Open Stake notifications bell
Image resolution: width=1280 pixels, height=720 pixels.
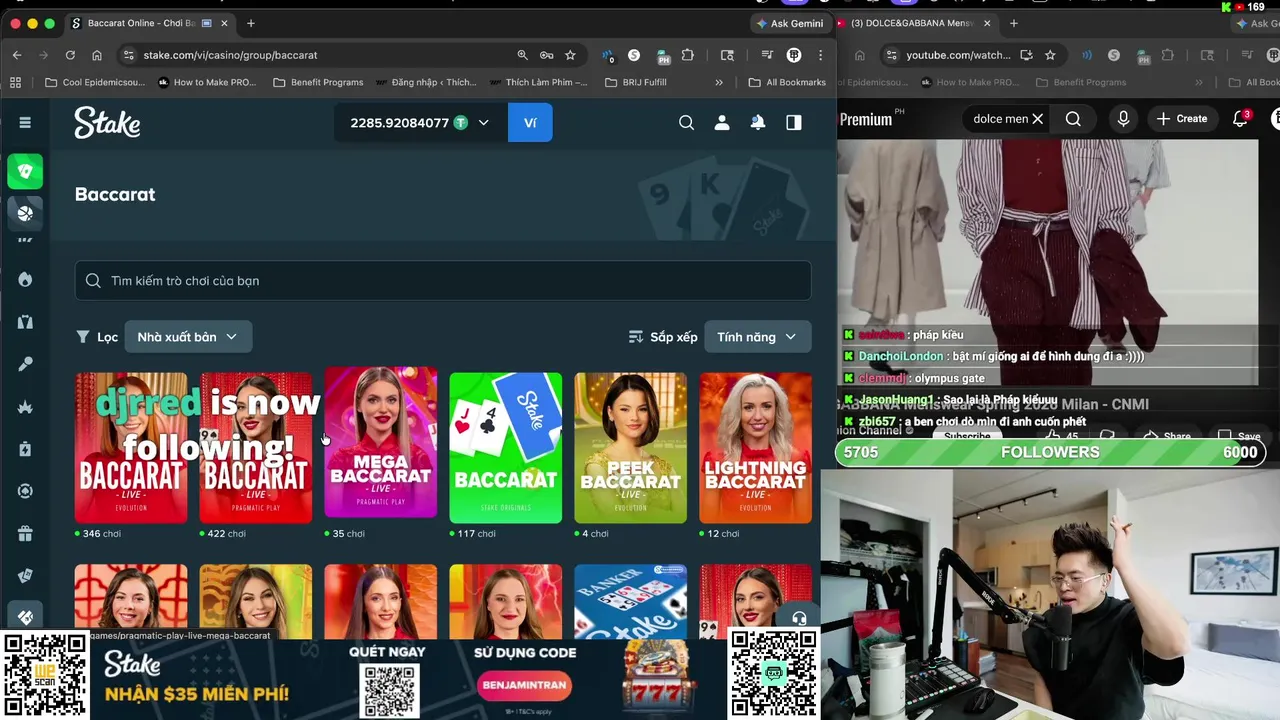758,122
